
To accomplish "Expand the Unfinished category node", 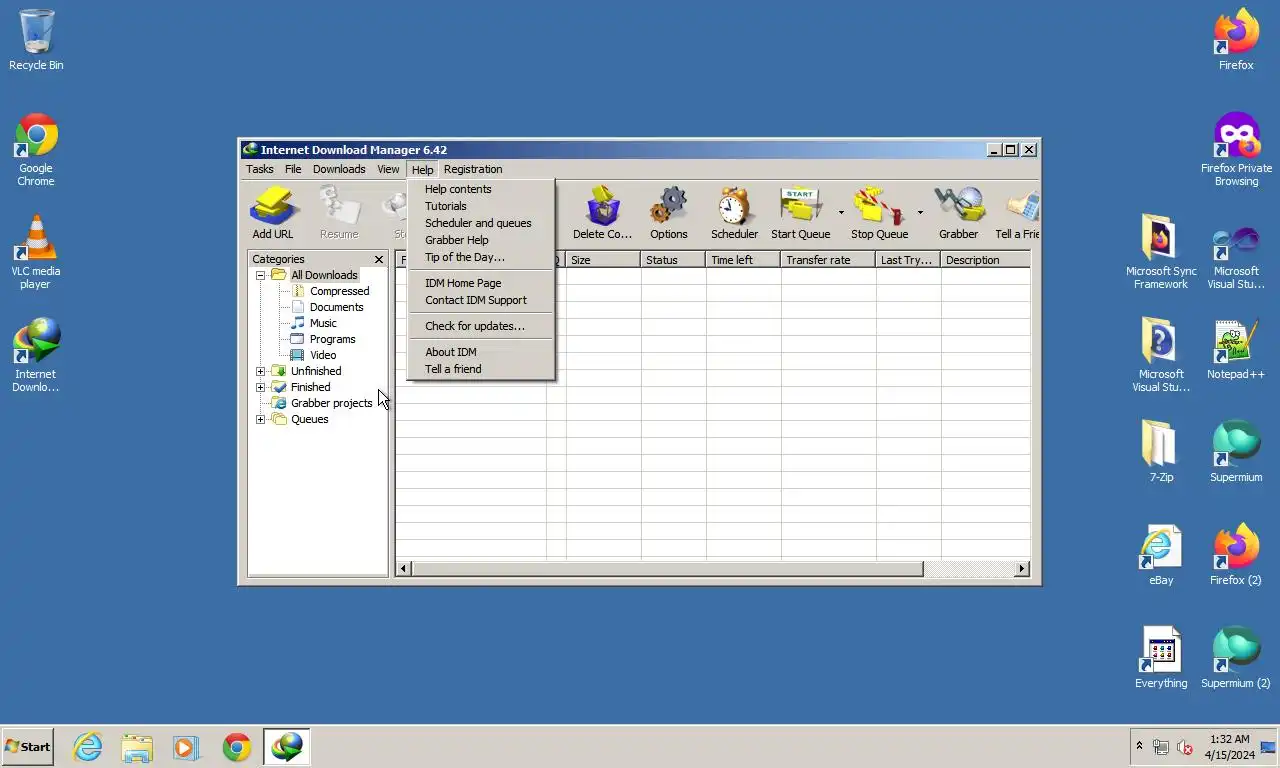I will tap(260, 371).
